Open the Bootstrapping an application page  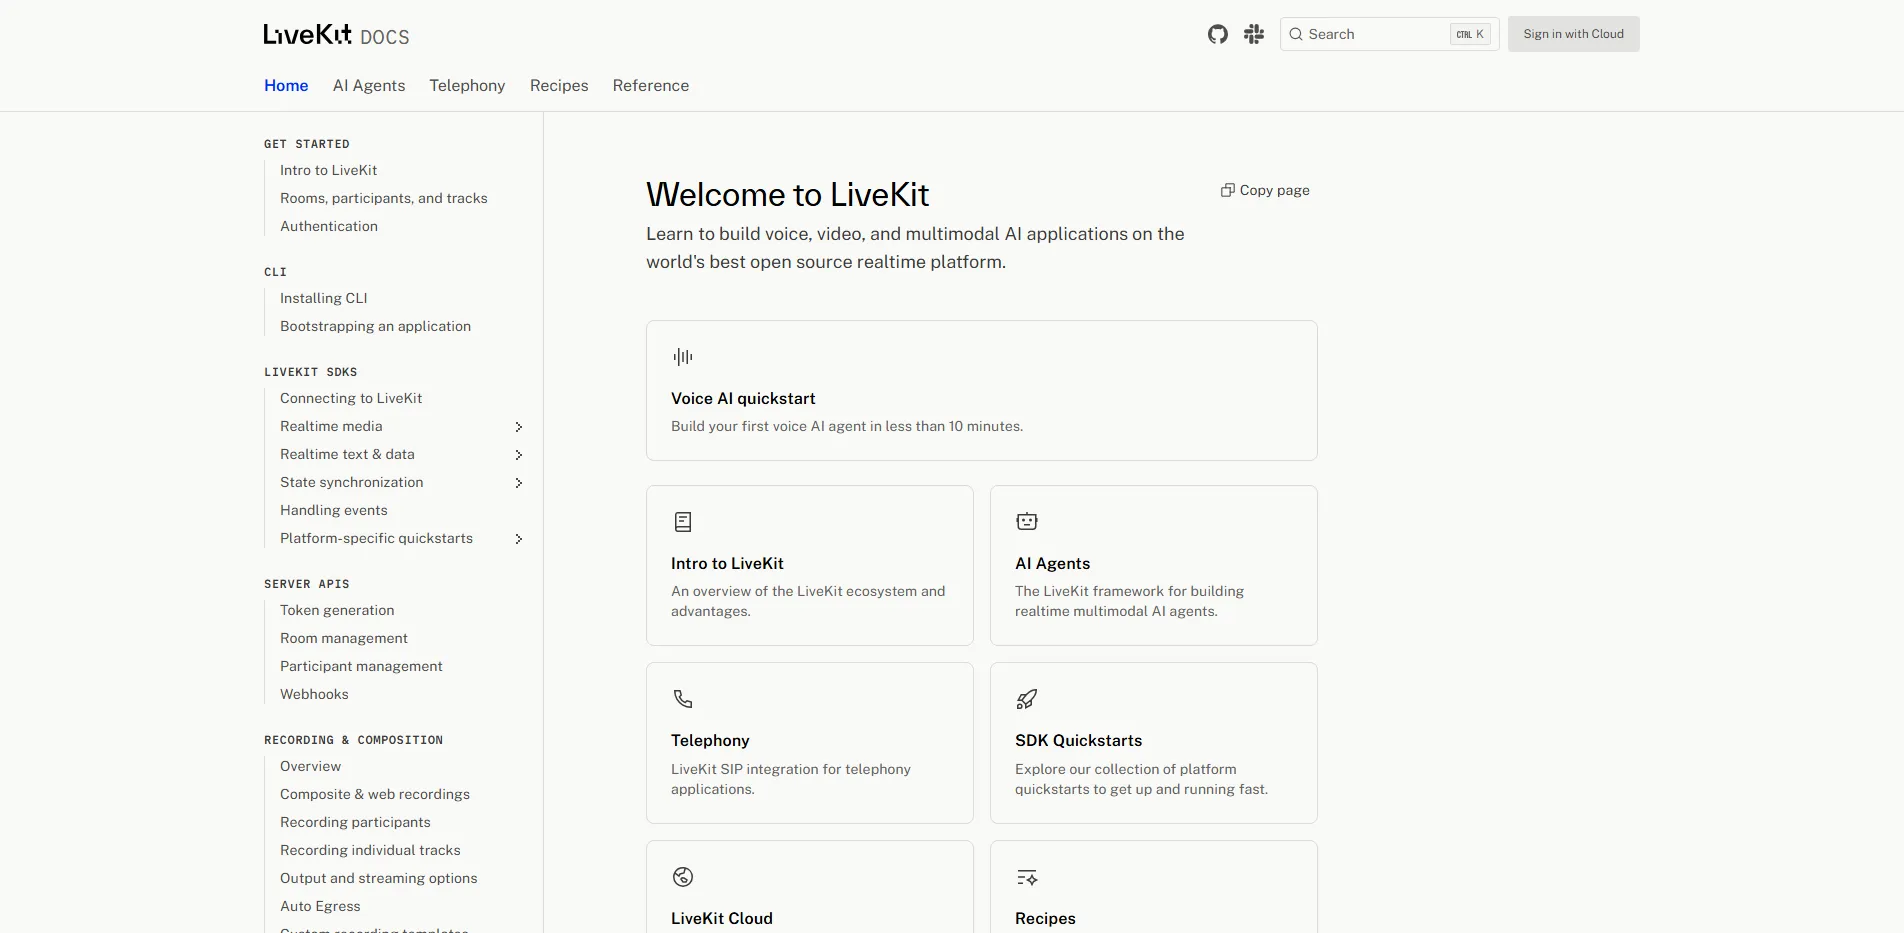point(375,326)
